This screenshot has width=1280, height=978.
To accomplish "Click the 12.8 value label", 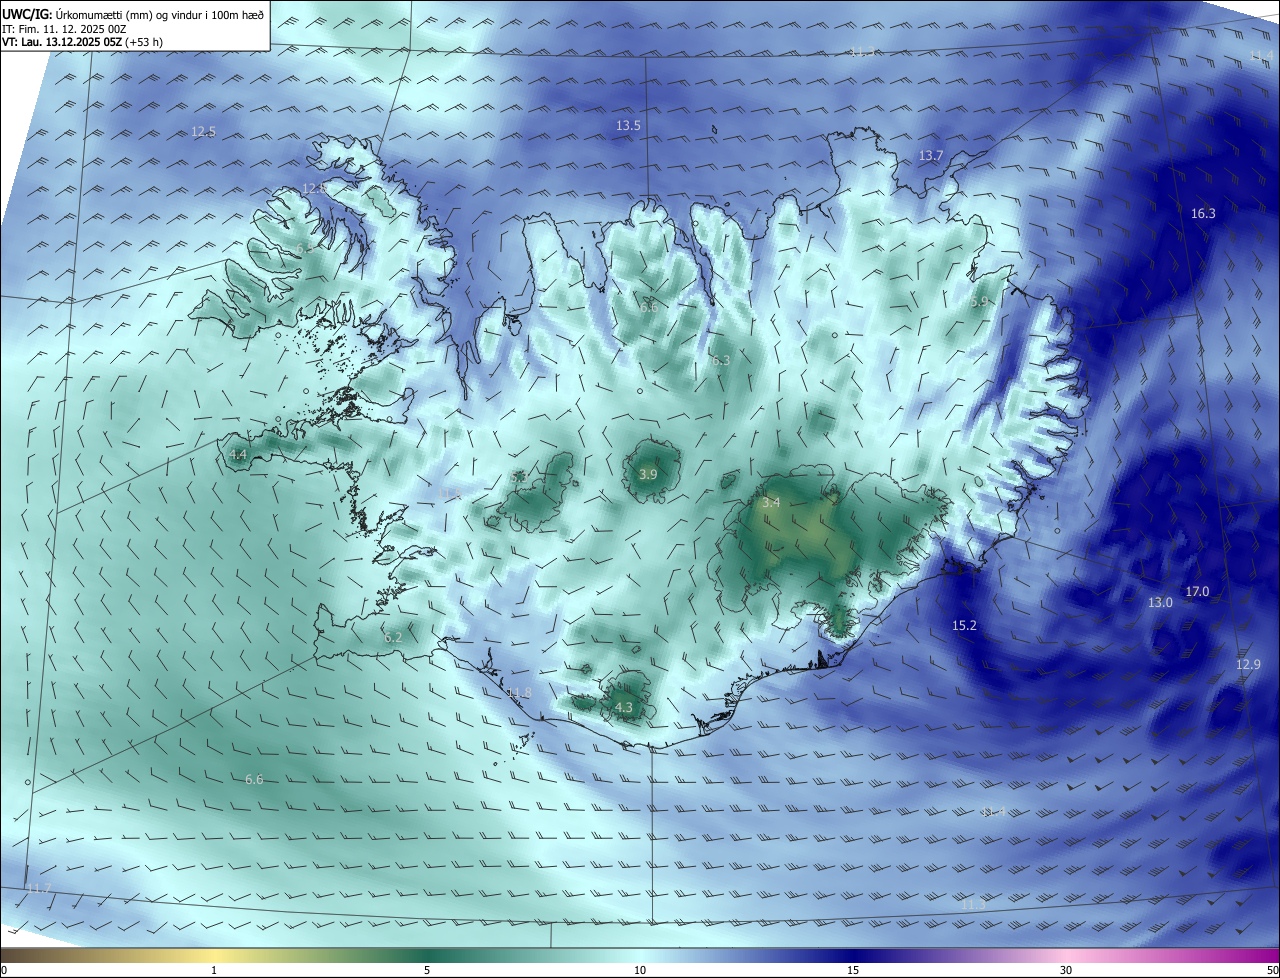I will click(315, 188).
